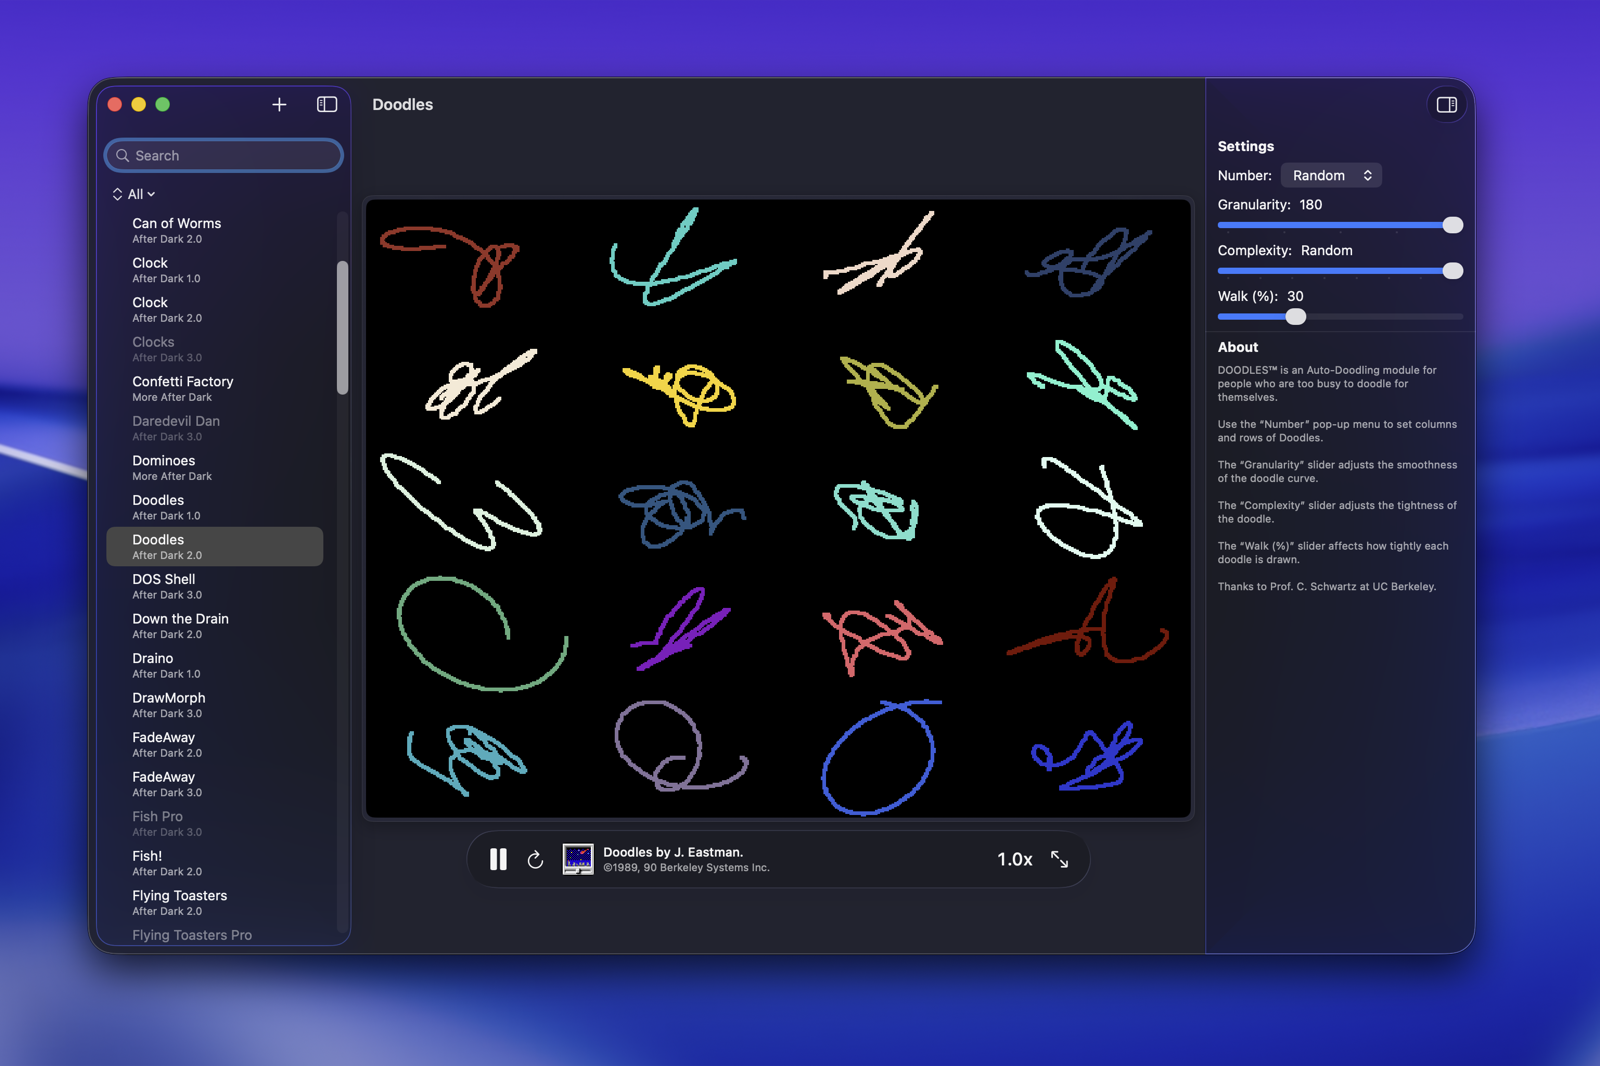
Task: Click the Doodles window title
Action: pyautogui.click(x=402, y=105)
